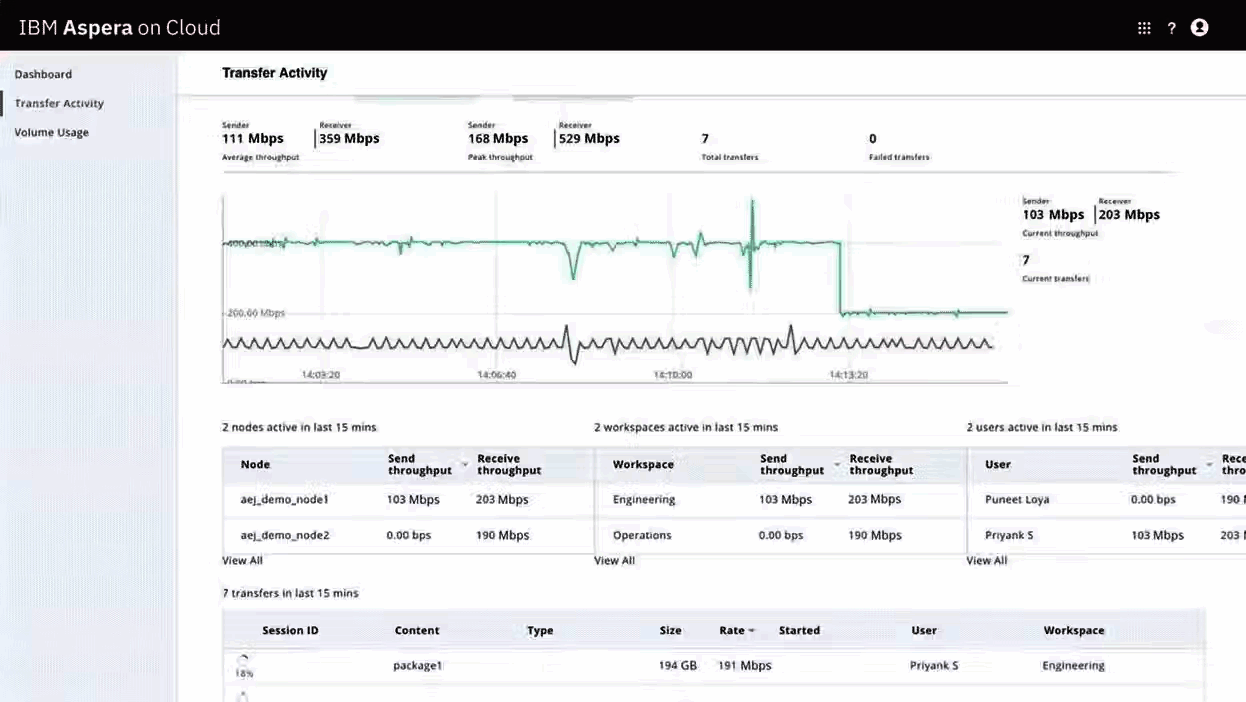Image resolution: width=1246 pixels, height=702 pixels.
Task: Select user Puneet Loya
Action: pyautogui.click(x=1018, y=499)
